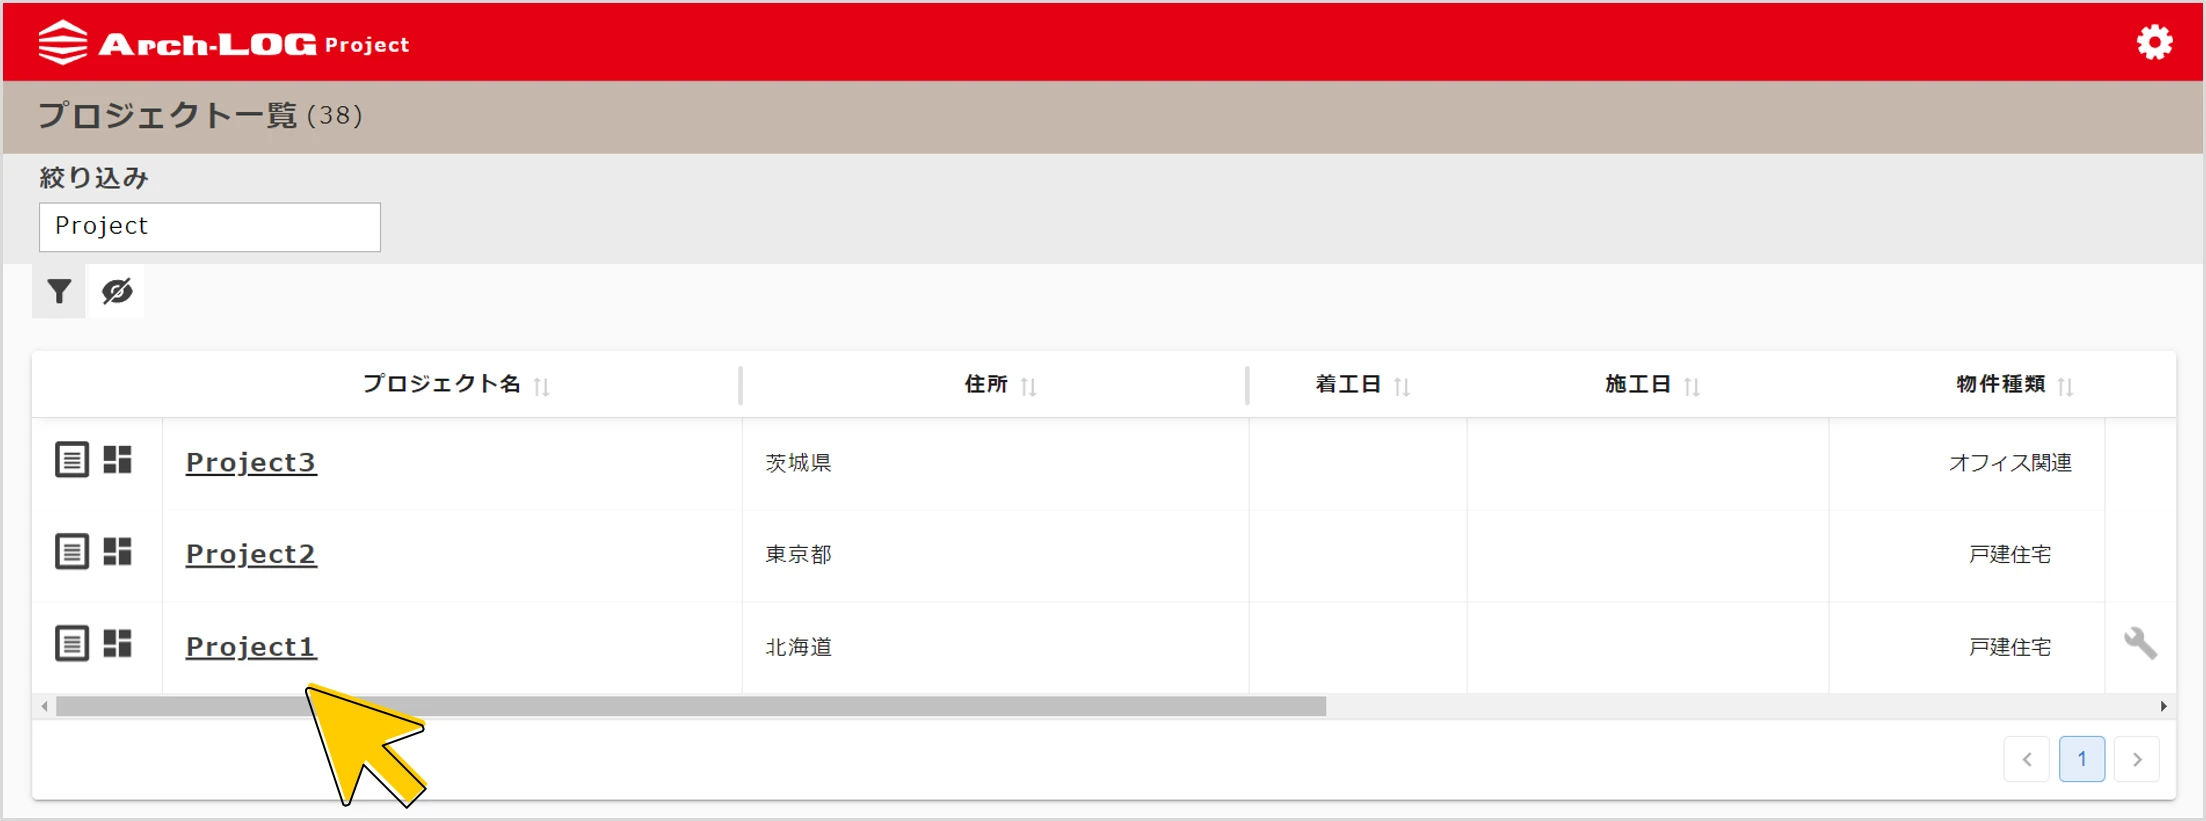The width and height of the screenshot is (2206, 821).
Task: Click the scrollbar right arrow
Action: coord(2164,707)
